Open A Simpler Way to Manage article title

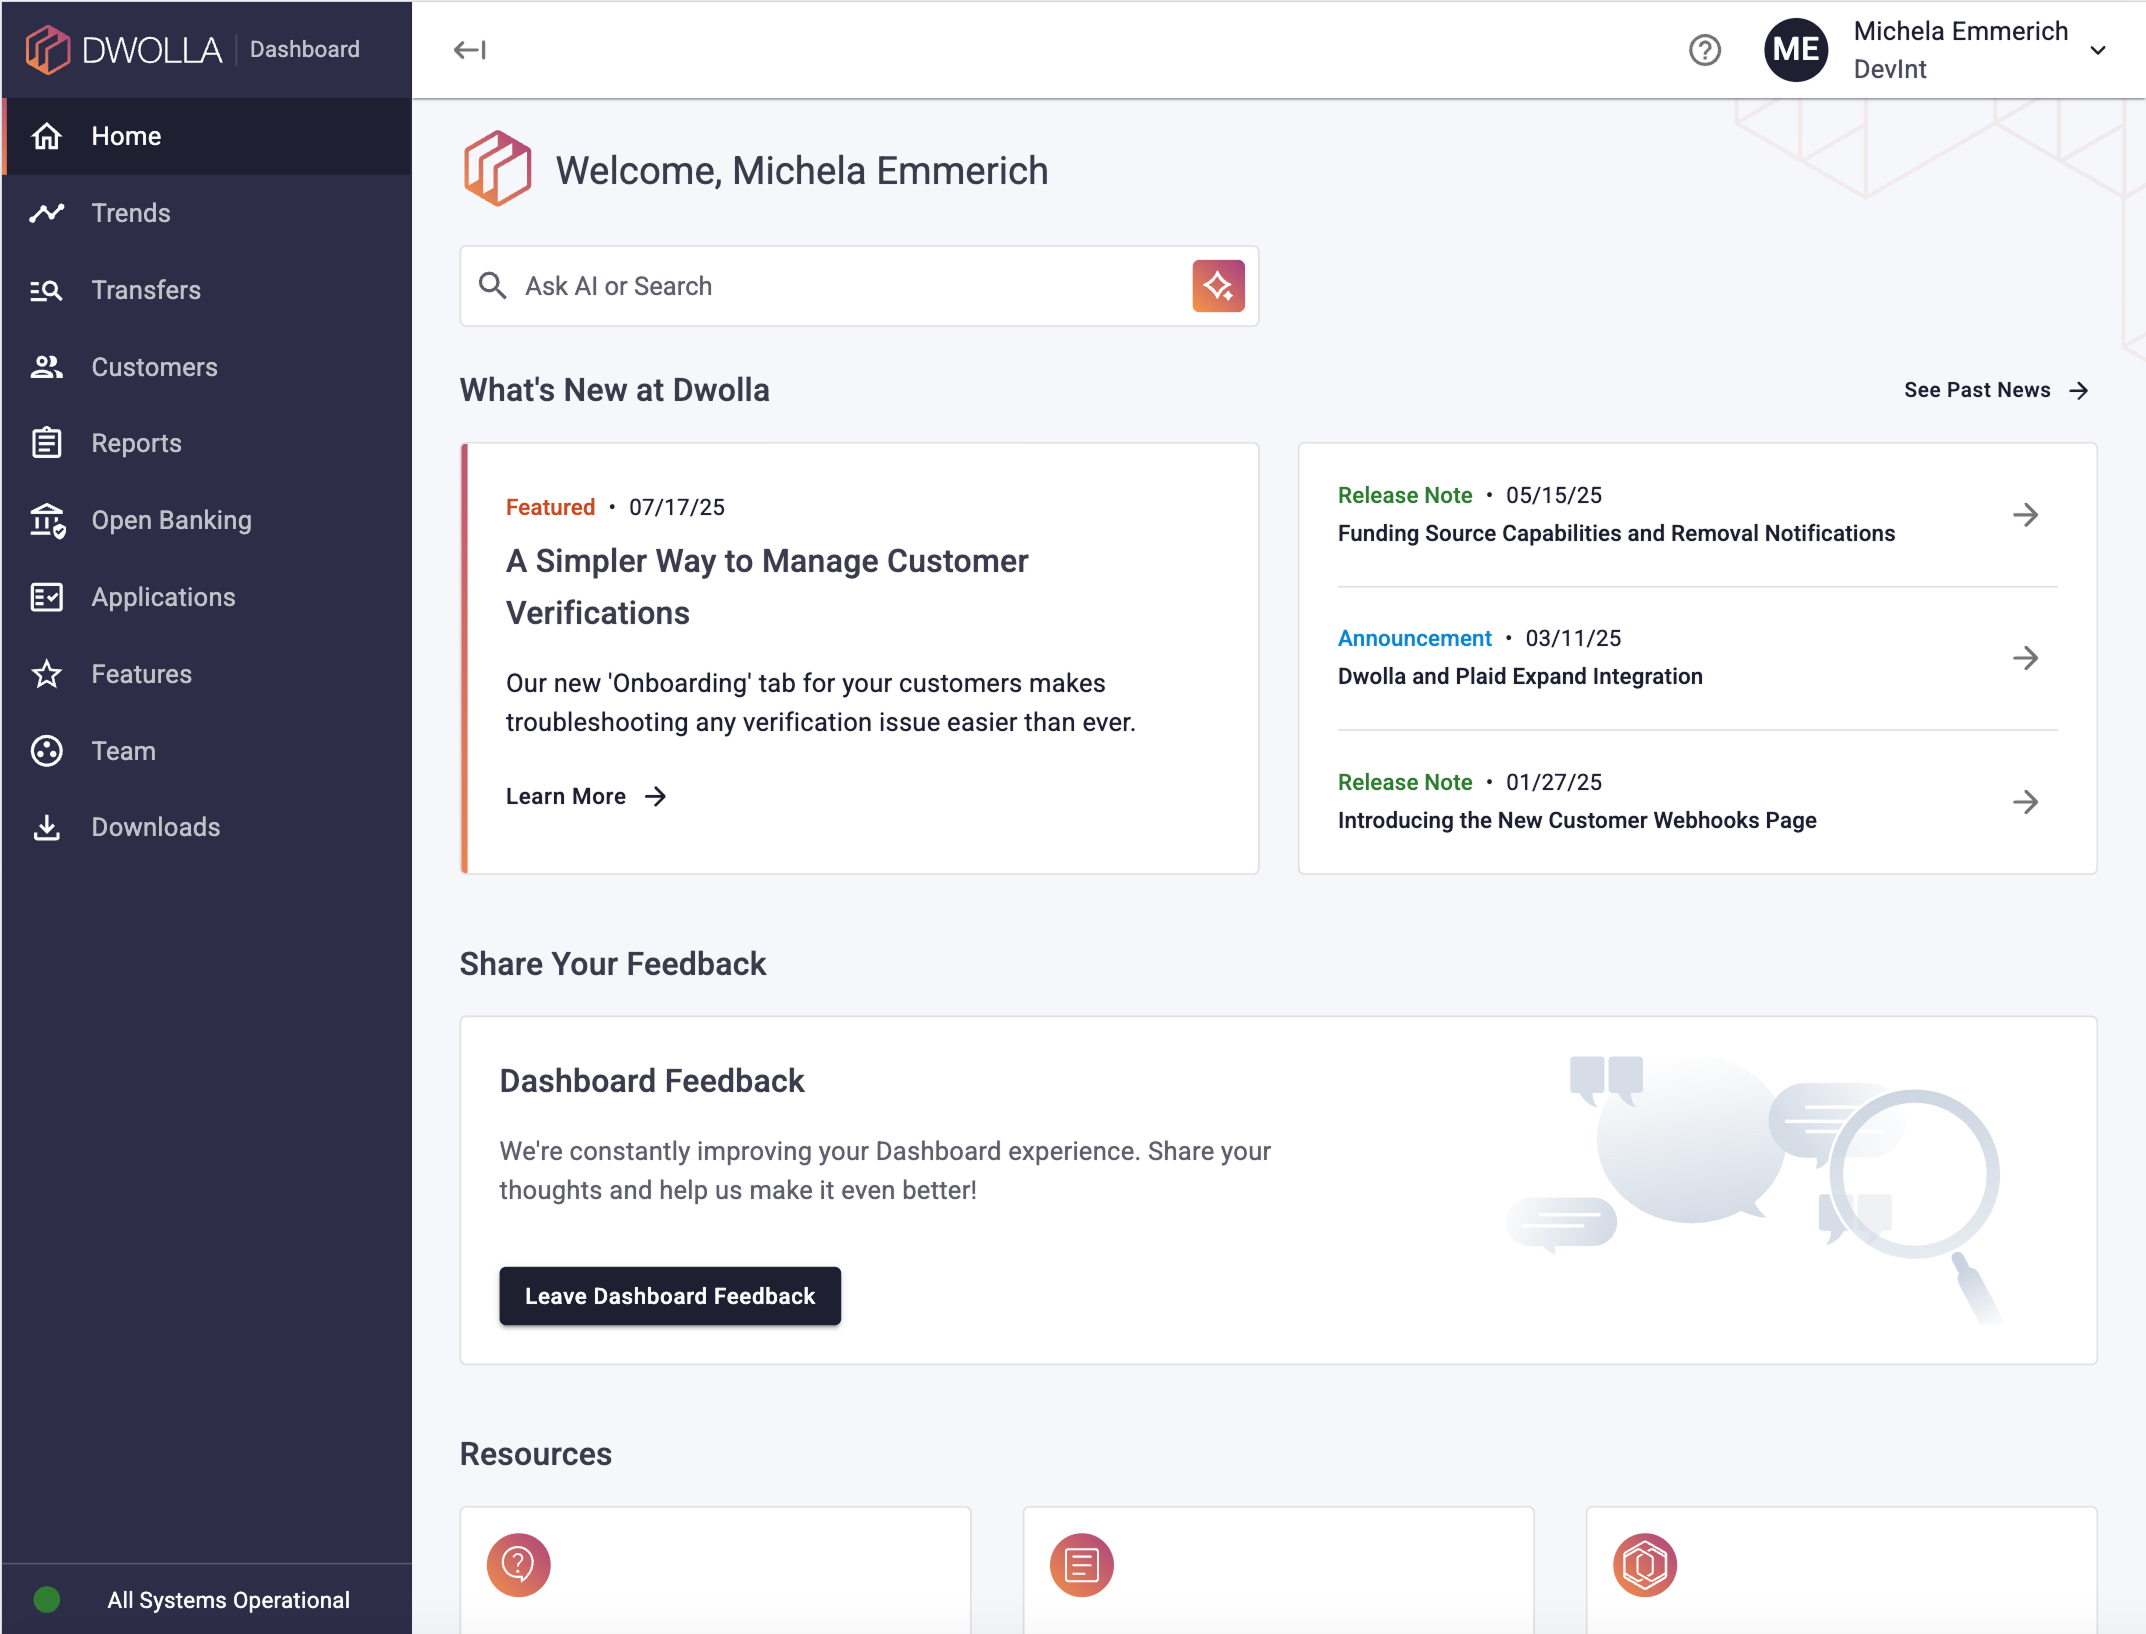click(767, 587)
